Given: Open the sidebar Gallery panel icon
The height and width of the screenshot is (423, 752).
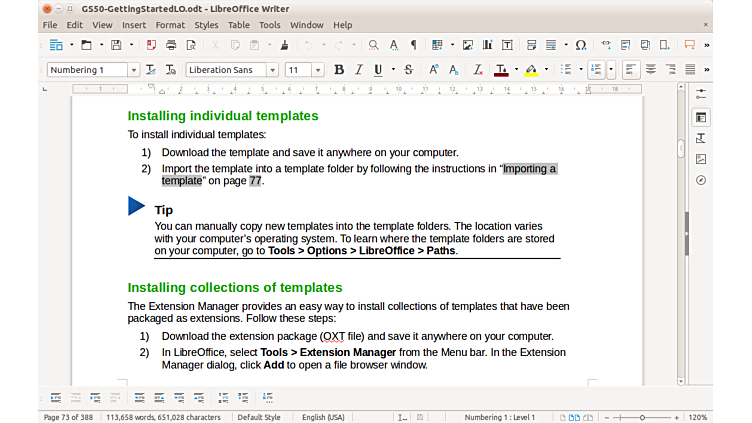Looking at the screenshot, I should click(x=701, y=159).
